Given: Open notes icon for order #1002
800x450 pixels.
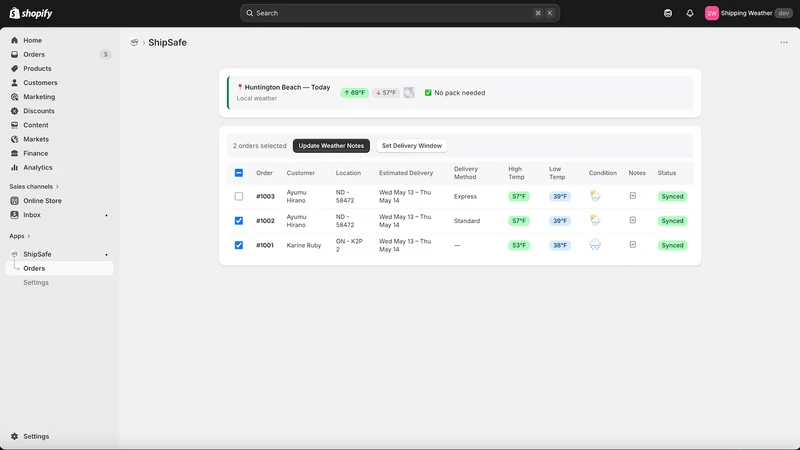Looking at the screenshot, I should (x=633, y=220).
